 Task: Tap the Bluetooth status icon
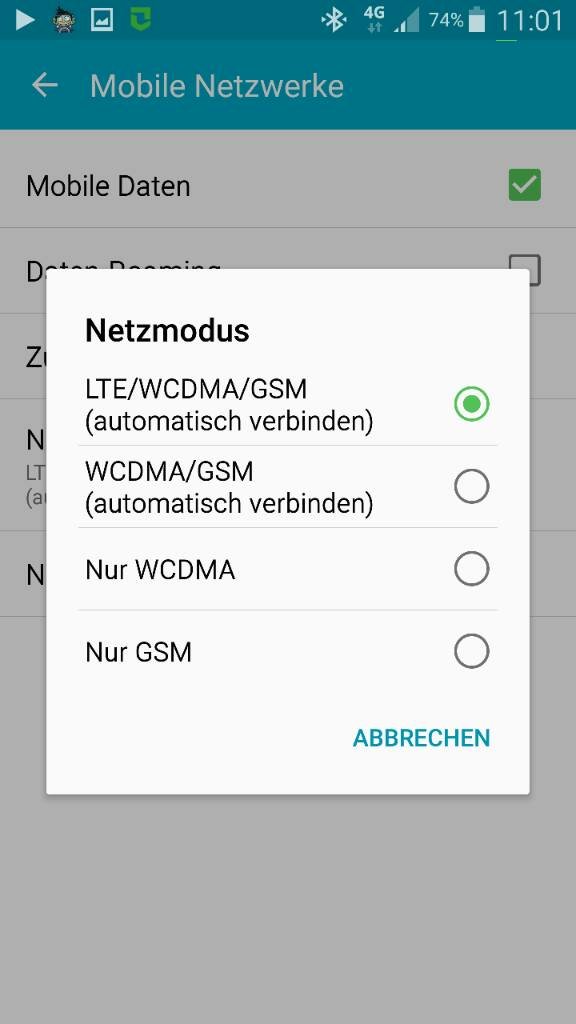click(x=334, y=20)
